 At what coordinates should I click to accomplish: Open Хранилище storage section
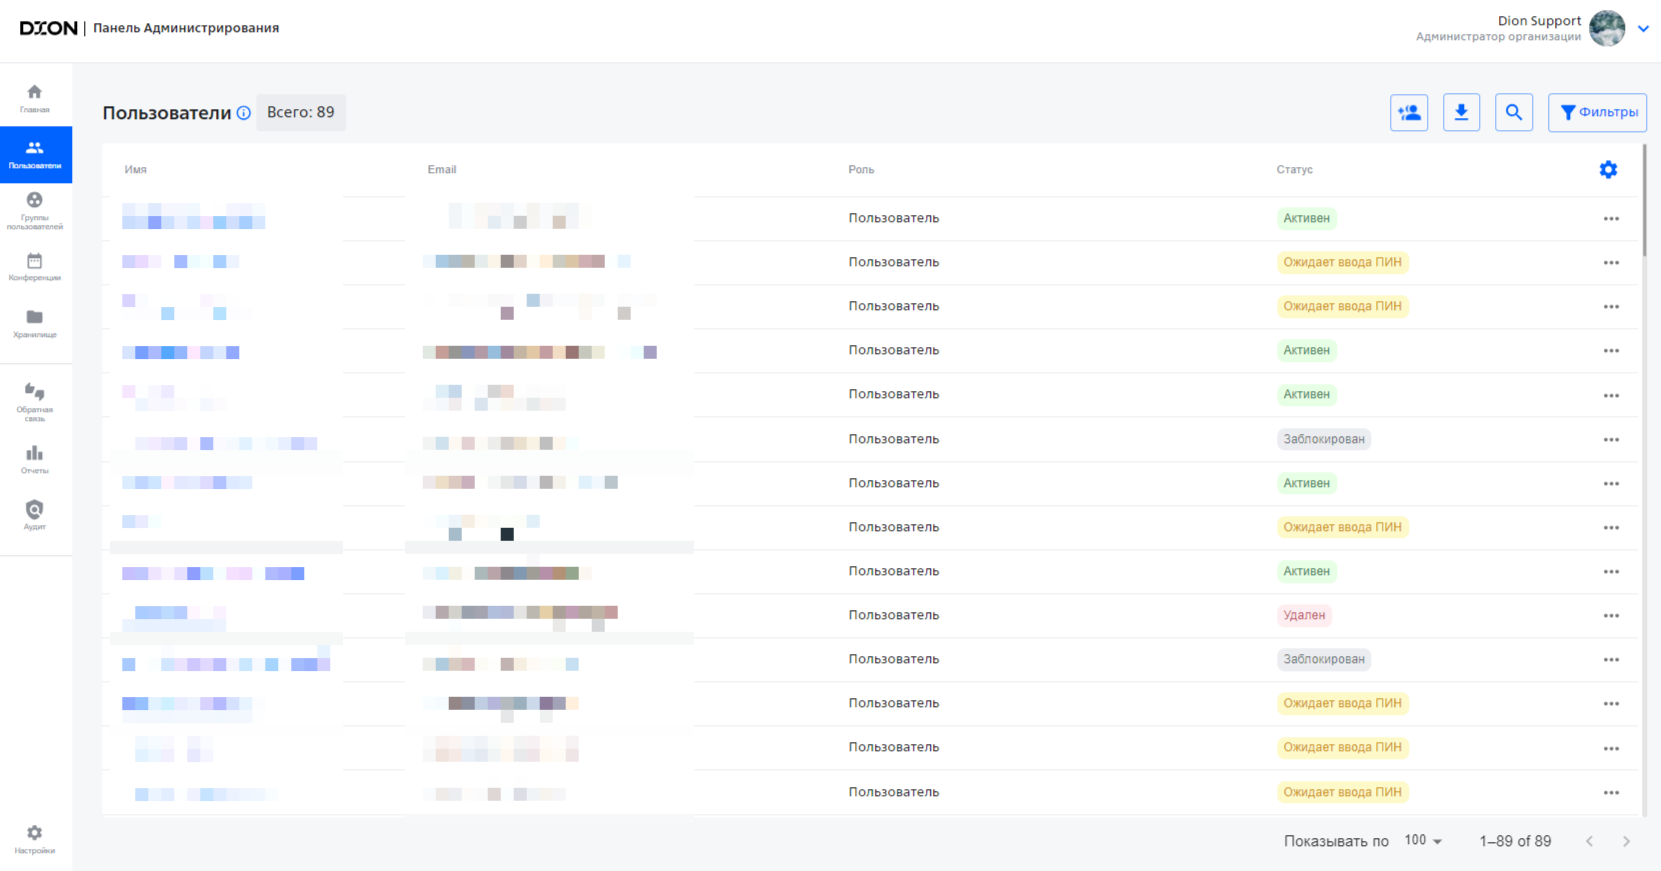[x=35, y=323]
